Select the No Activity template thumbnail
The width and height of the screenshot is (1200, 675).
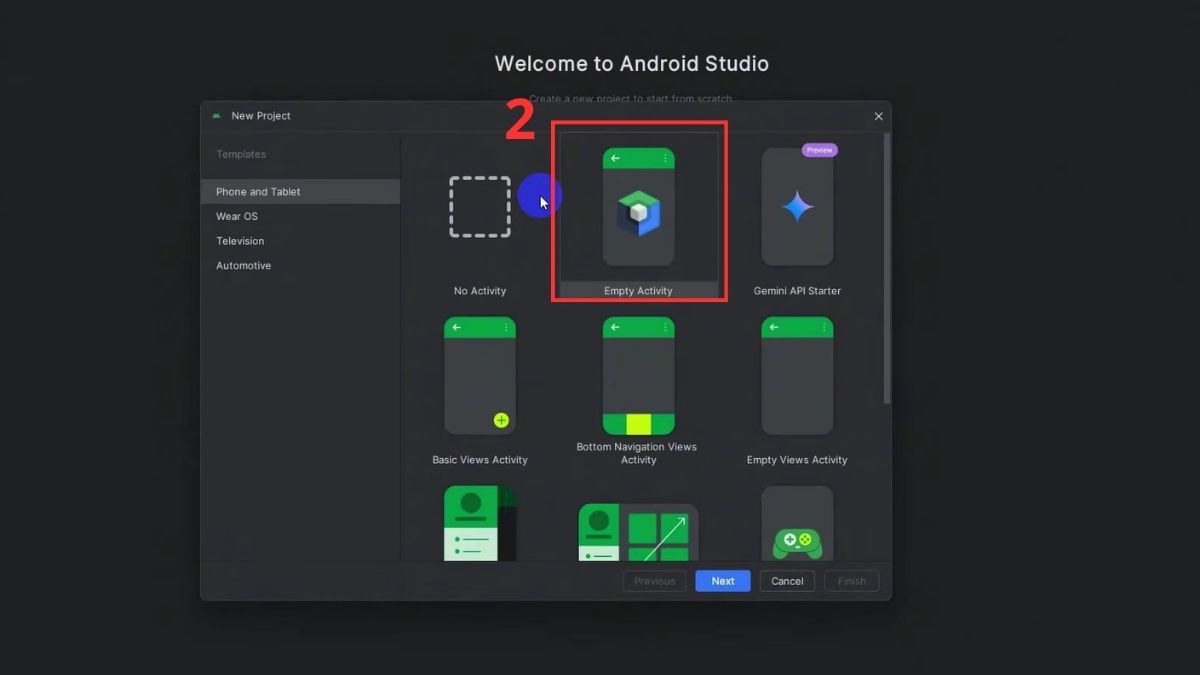pos(480,207)
